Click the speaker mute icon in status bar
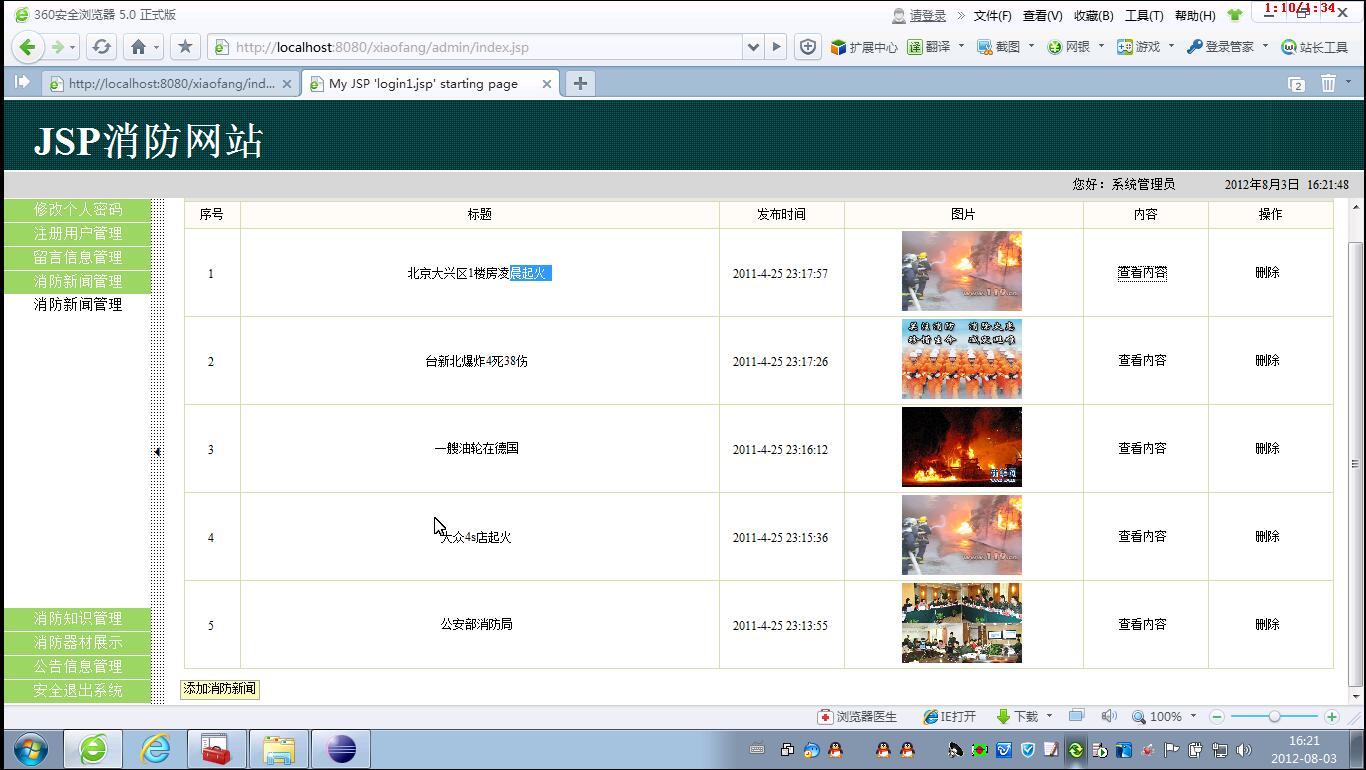The image size is (1366, 770). [x=1109, y=716]
